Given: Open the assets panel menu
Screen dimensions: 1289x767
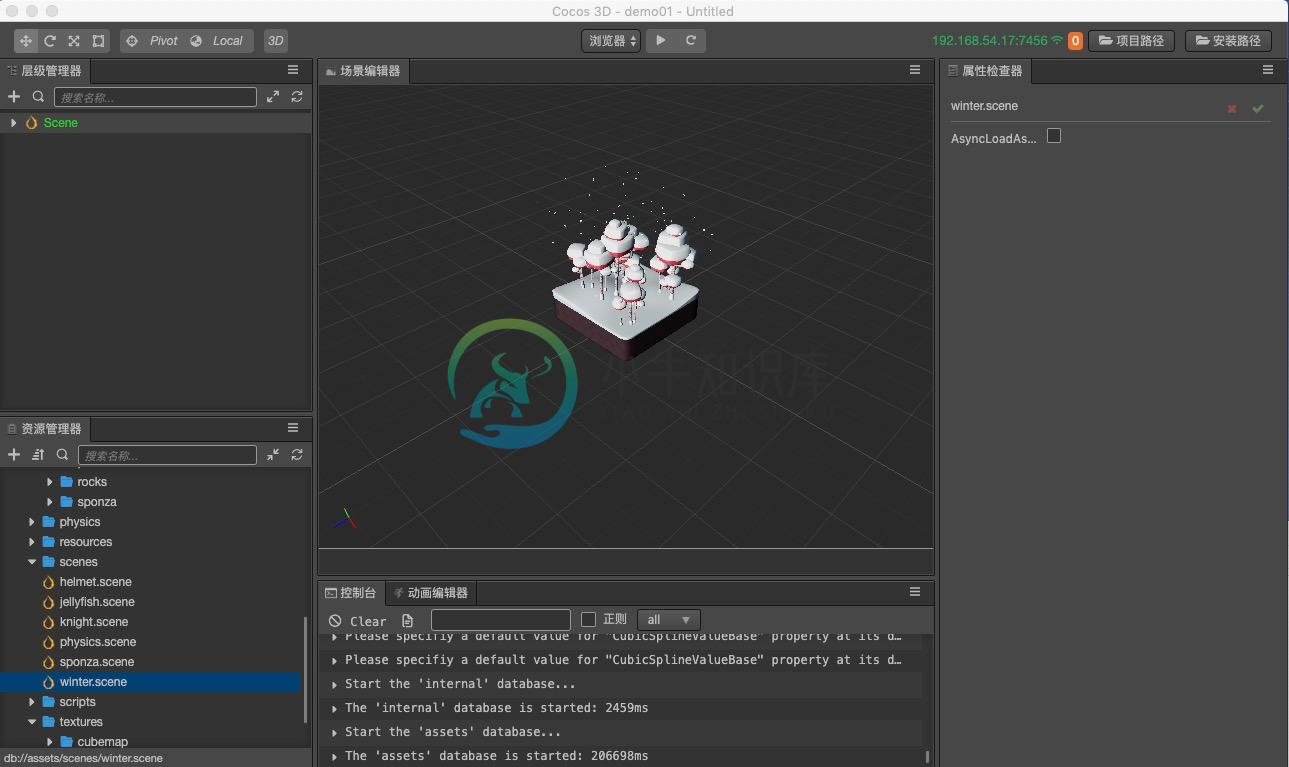Looking at the screenshot, I should pyautogui.click(x=293, y=428).
